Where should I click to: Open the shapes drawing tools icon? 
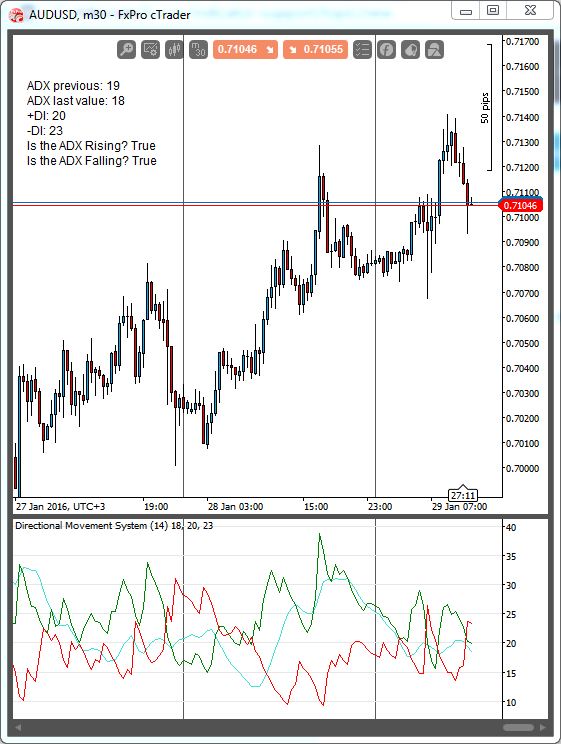tap(434, 49)
